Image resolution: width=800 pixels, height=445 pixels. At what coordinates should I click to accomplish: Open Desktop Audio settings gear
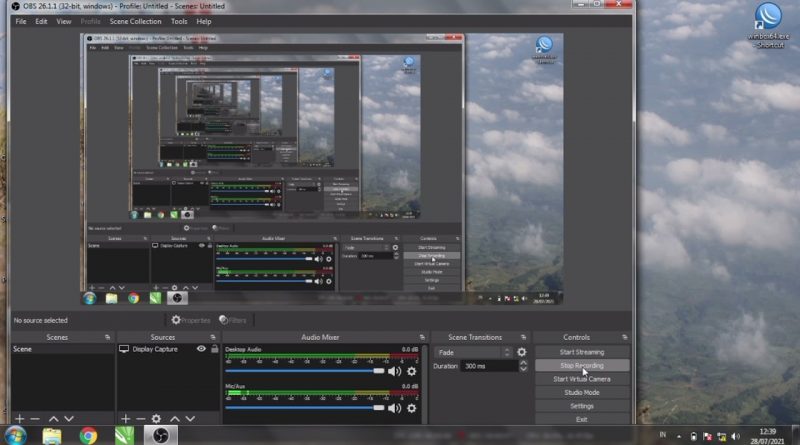(x=411, y=371)
